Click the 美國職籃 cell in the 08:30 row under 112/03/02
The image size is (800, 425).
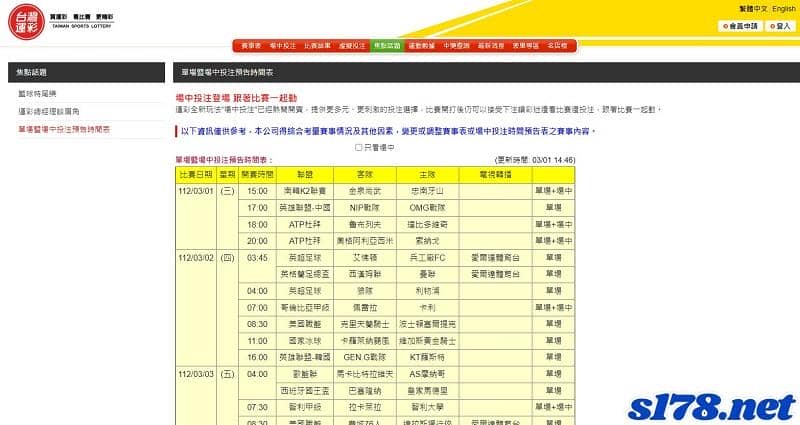pos(305,324)
